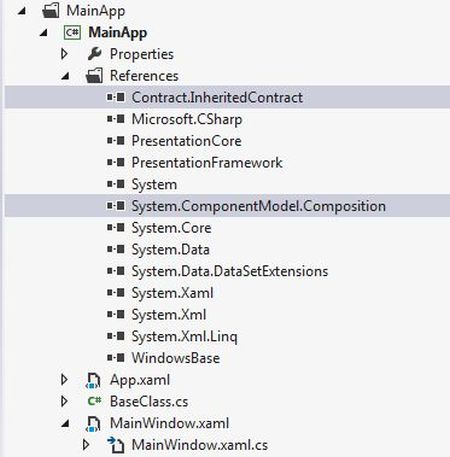Image resolution: width=450 pixels, height=457 pixels.
Task: Click the green C# icon for BaseClass.cs
Action: pyautogui.click(x=94, y=401)
